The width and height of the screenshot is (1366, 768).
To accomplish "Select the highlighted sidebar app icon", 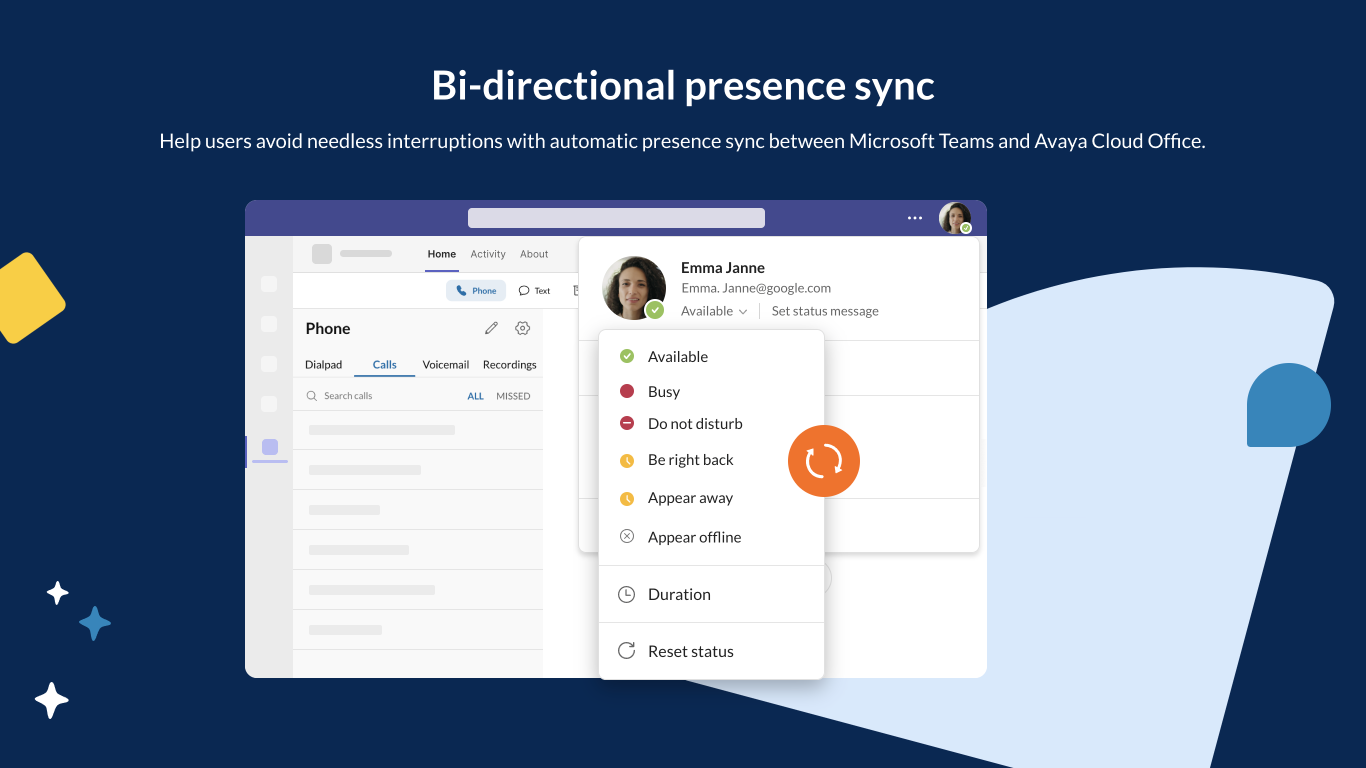I will click(x=270, y=447).
